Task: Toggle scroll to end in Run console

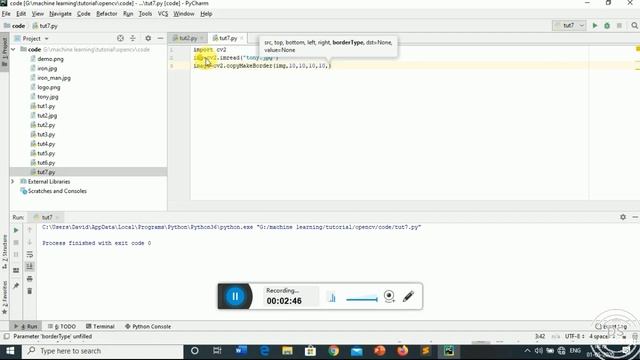Action: tap(29, 267)
